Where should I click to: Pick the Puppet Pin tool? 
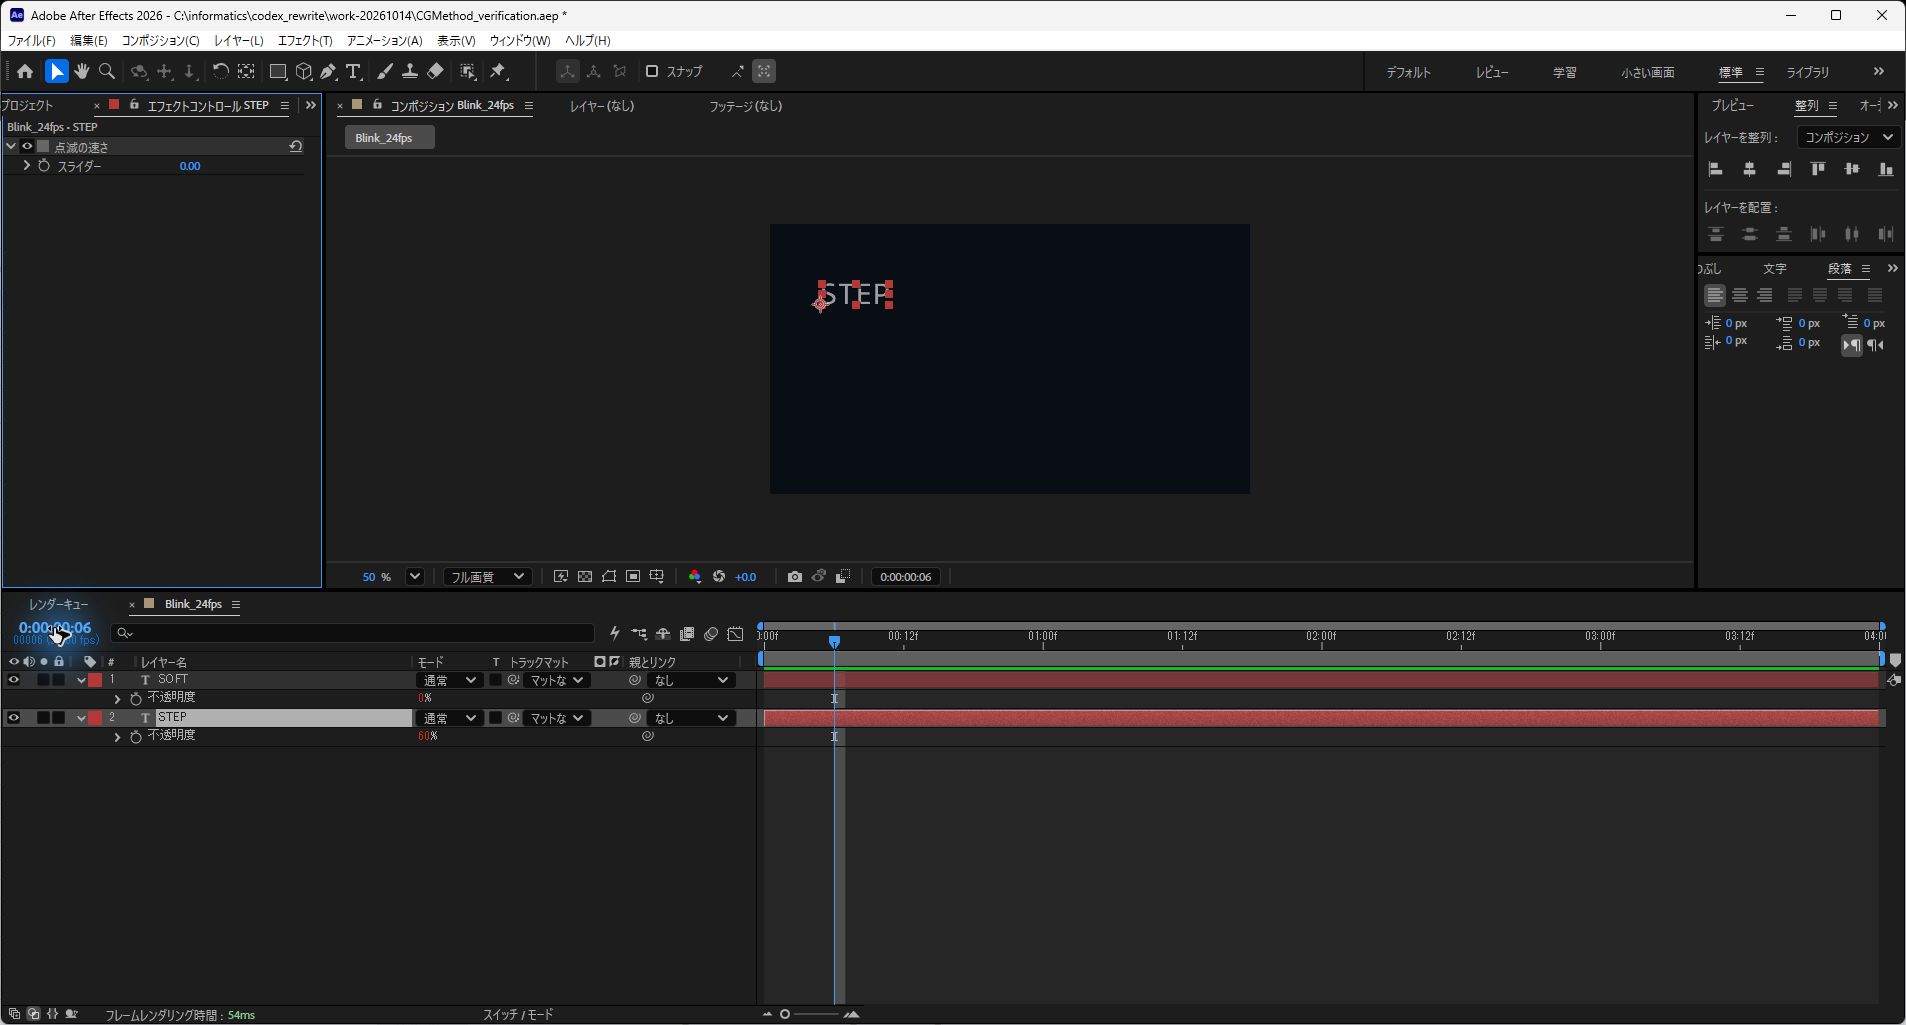click(x=499, y=72)
